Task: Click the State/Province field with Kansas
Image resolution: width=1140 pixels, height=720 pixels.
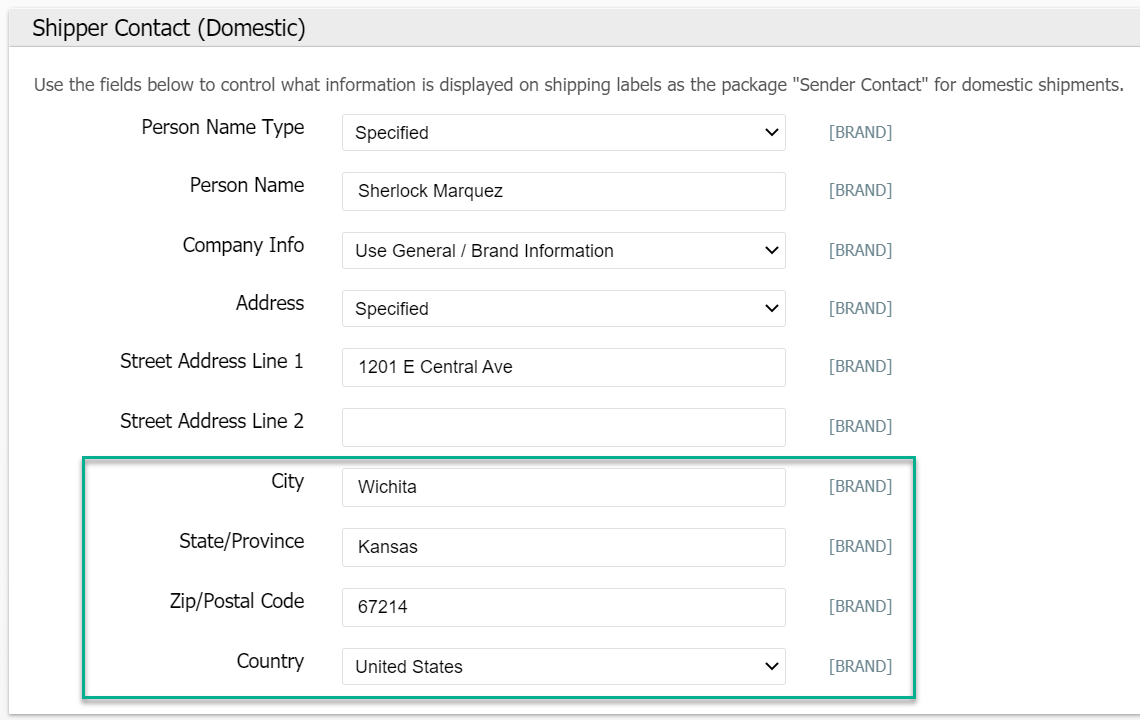Action: 563,547
